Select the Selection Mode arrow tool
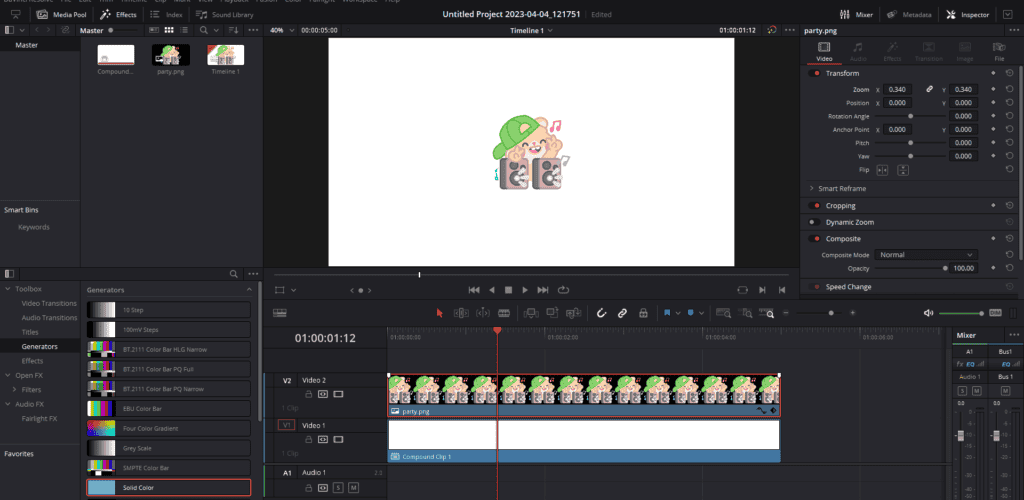The image size is (1024, 500). [x=440, y=313]
